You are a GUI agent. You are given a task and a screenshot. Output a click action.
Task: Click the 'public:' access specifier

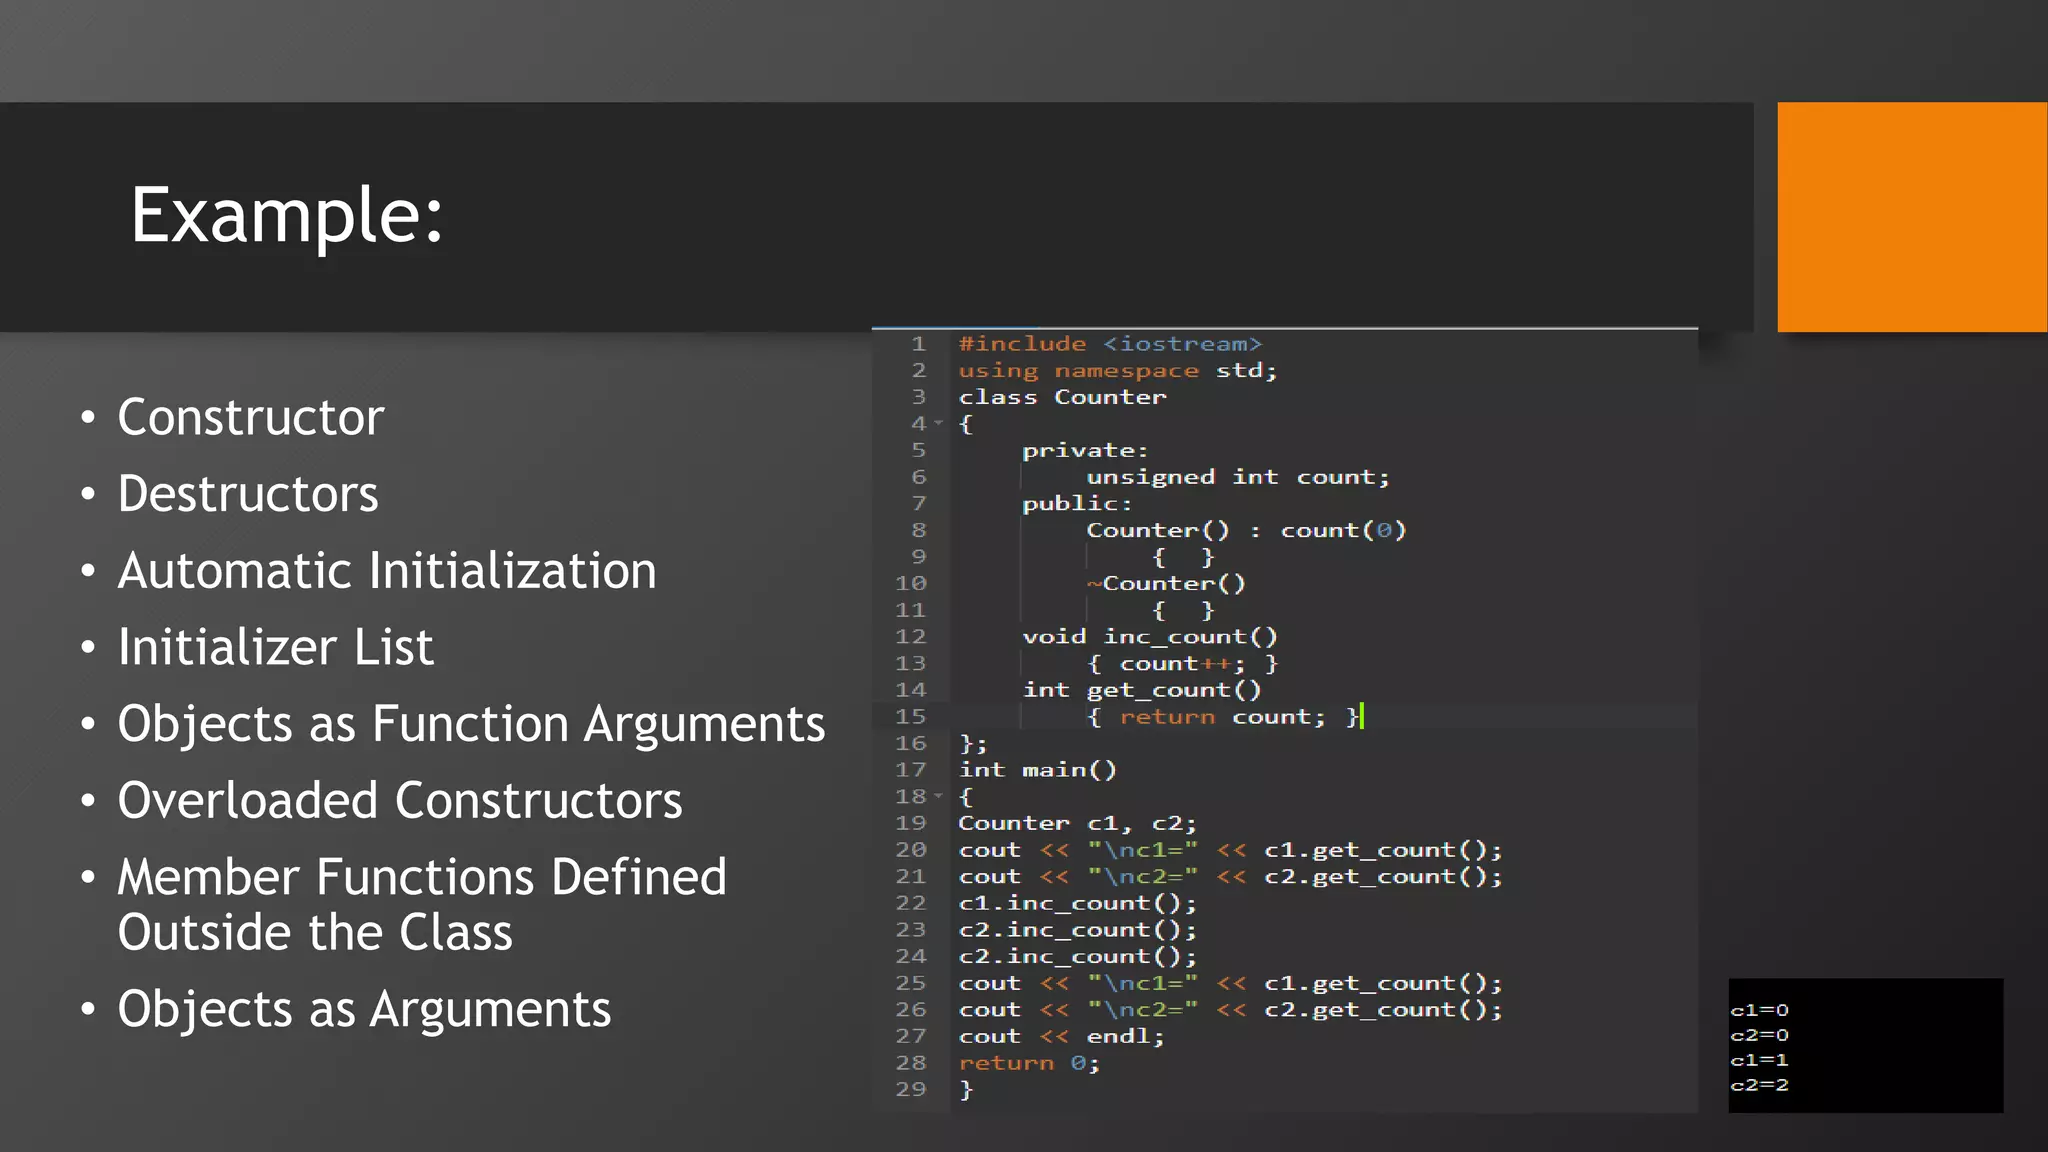pyautogui.click(x=1077, y=504)
